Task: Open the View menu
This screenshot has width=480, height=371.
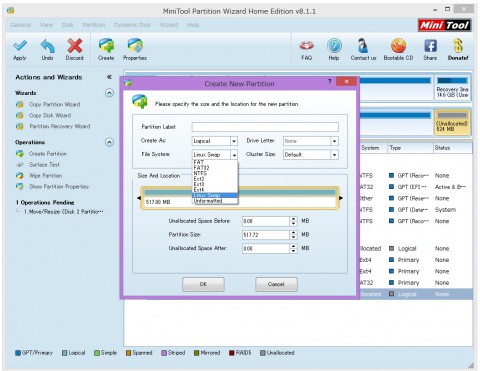Action: [x=46, y=25]
